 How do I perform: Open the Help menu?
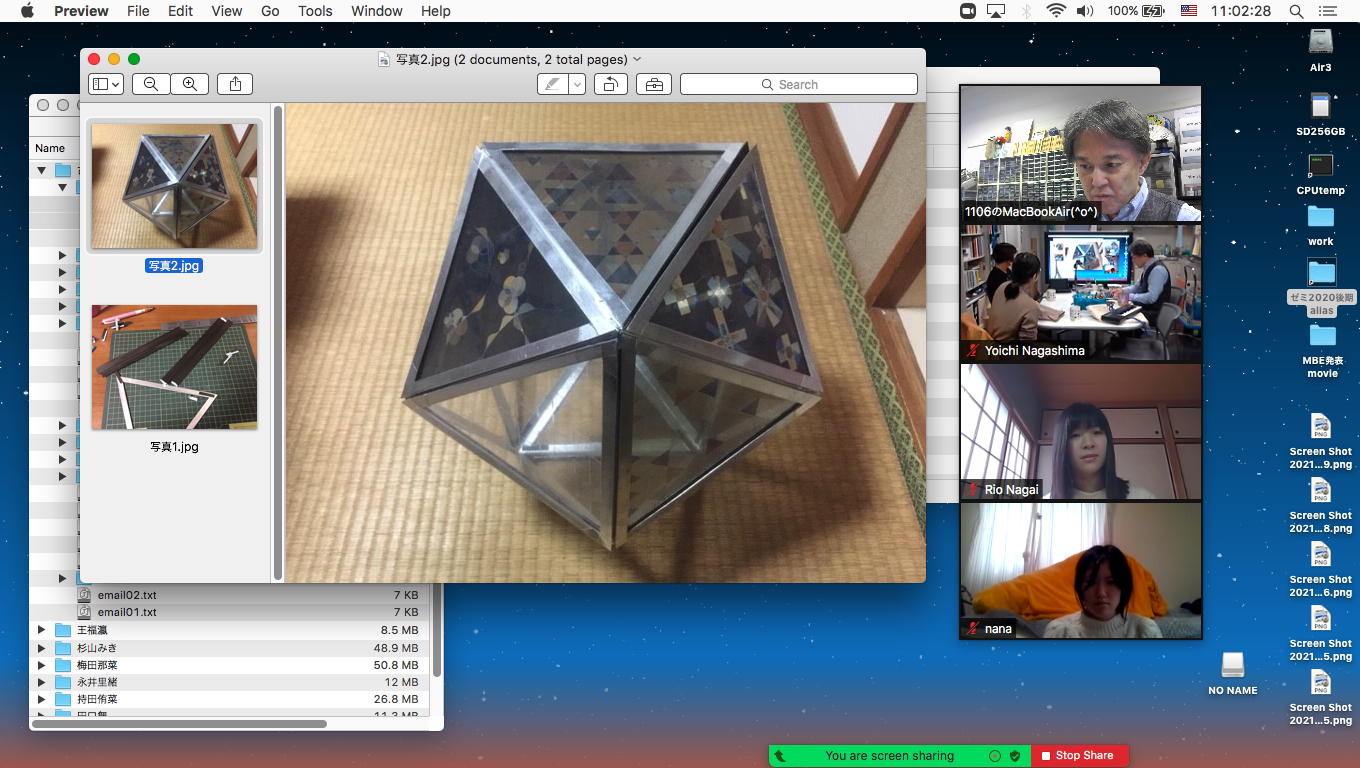pyautogui.click(x=436, y=11)
